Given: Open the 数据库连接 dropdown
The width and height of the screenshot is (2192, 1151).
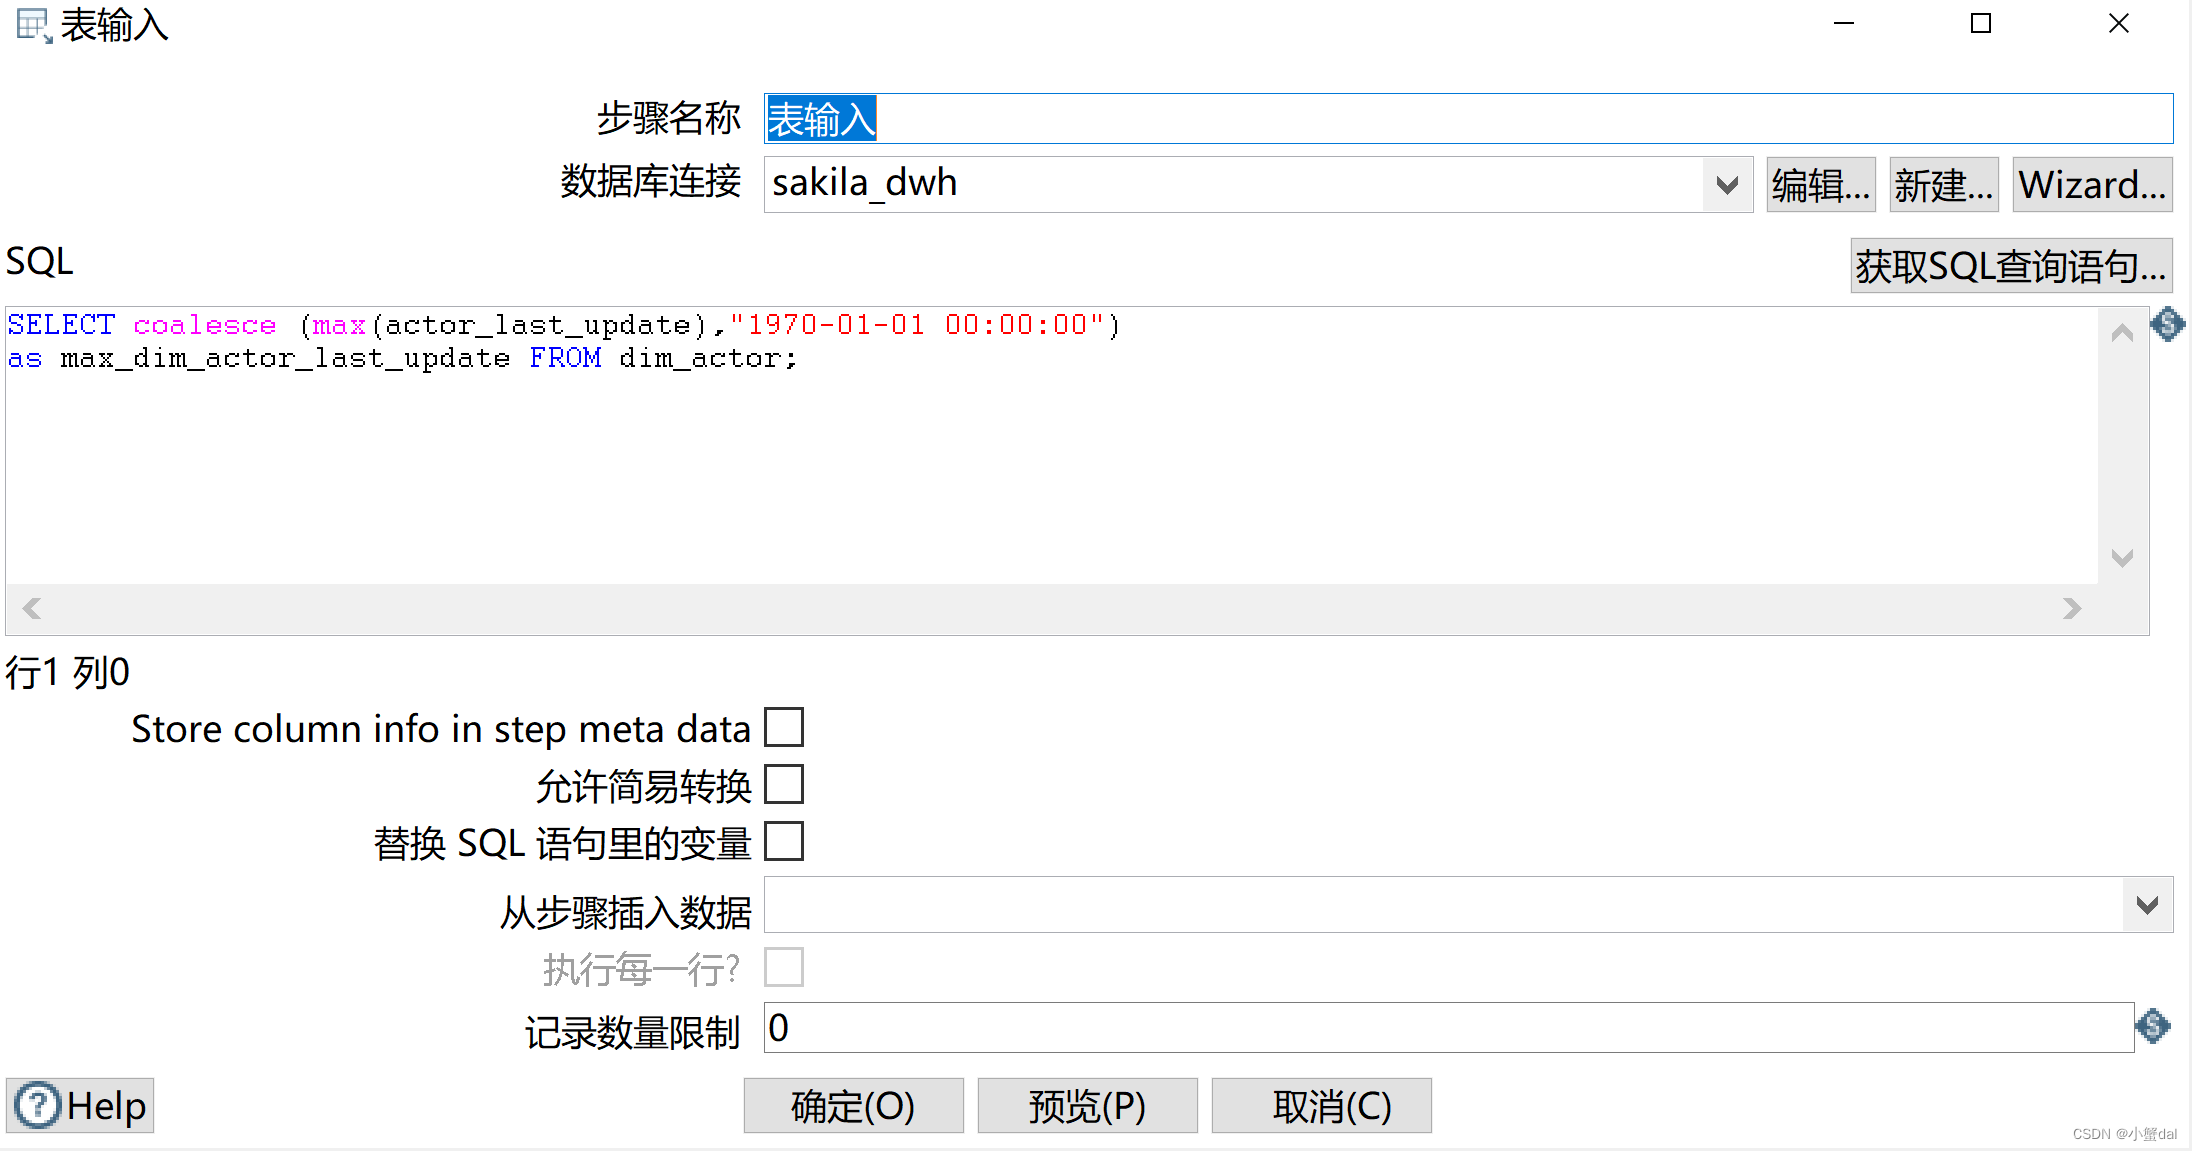Looking at the screenshot, I should click(x=1727, y=184).
